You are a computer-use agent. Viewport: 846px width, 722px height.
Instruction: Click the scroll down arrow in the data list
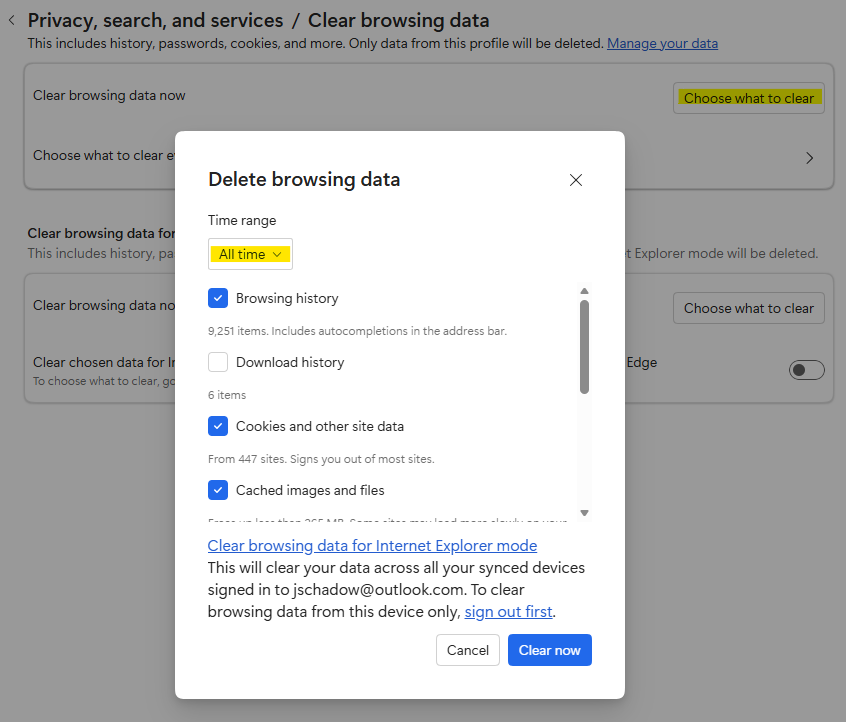click(x=584, y=513)
